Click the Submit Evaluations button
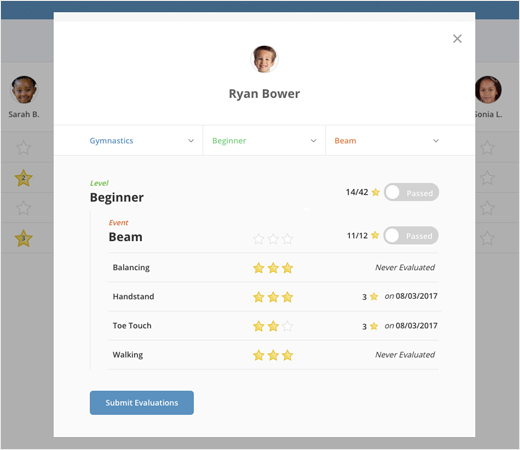The height and width of the screenshot is (450, 520). pos(142,403)
